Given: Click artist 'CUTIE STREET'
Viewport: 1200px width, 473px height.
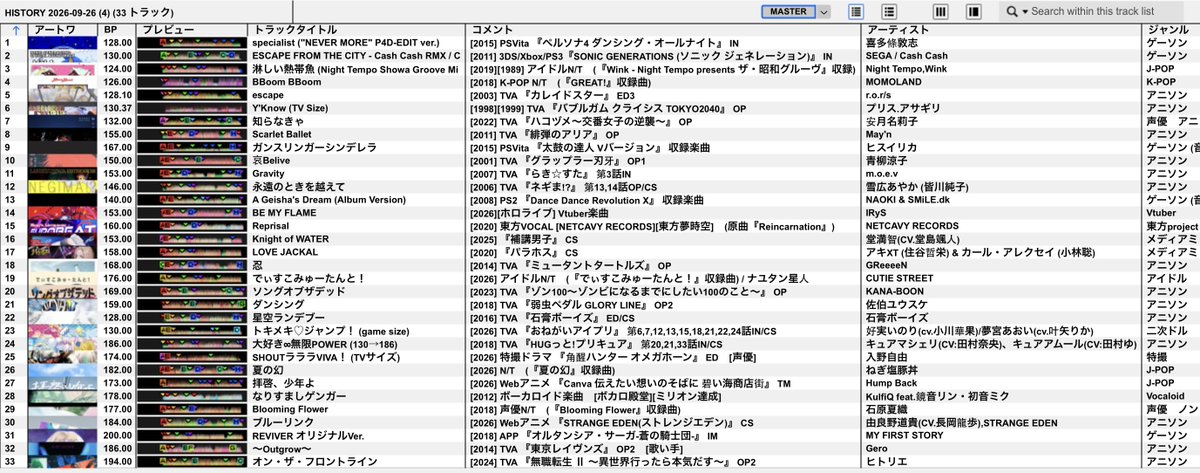Looking at the screenshot, I should point(899,278).
